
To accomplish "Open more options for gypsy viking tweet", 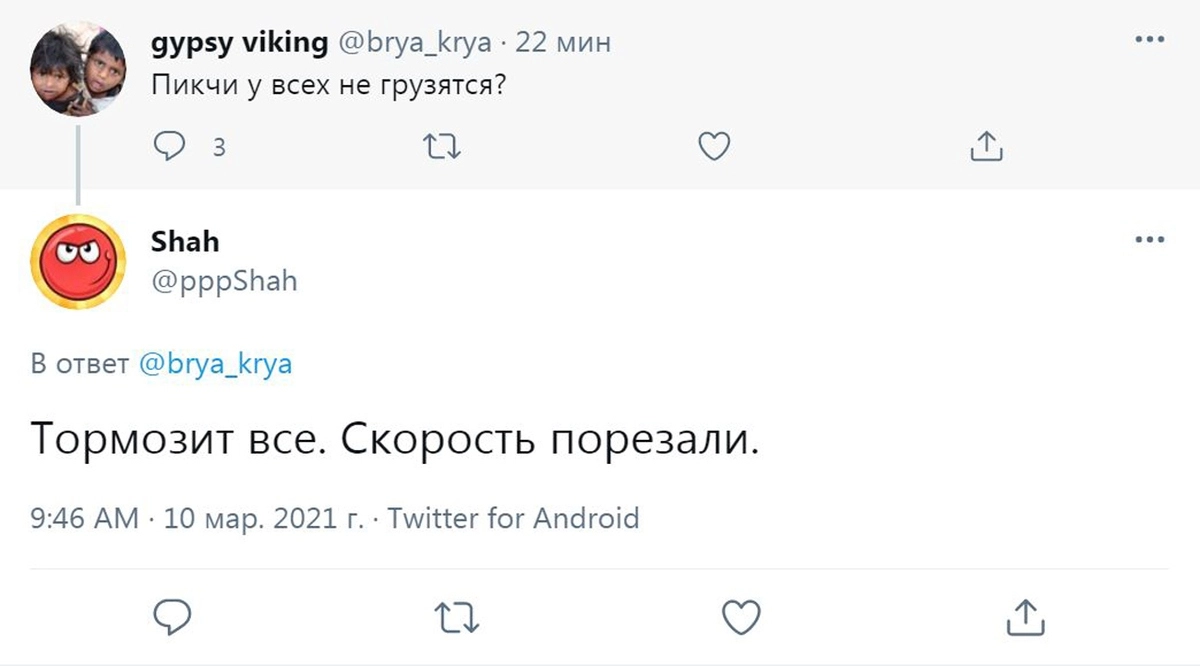I will coord(1150,41).
